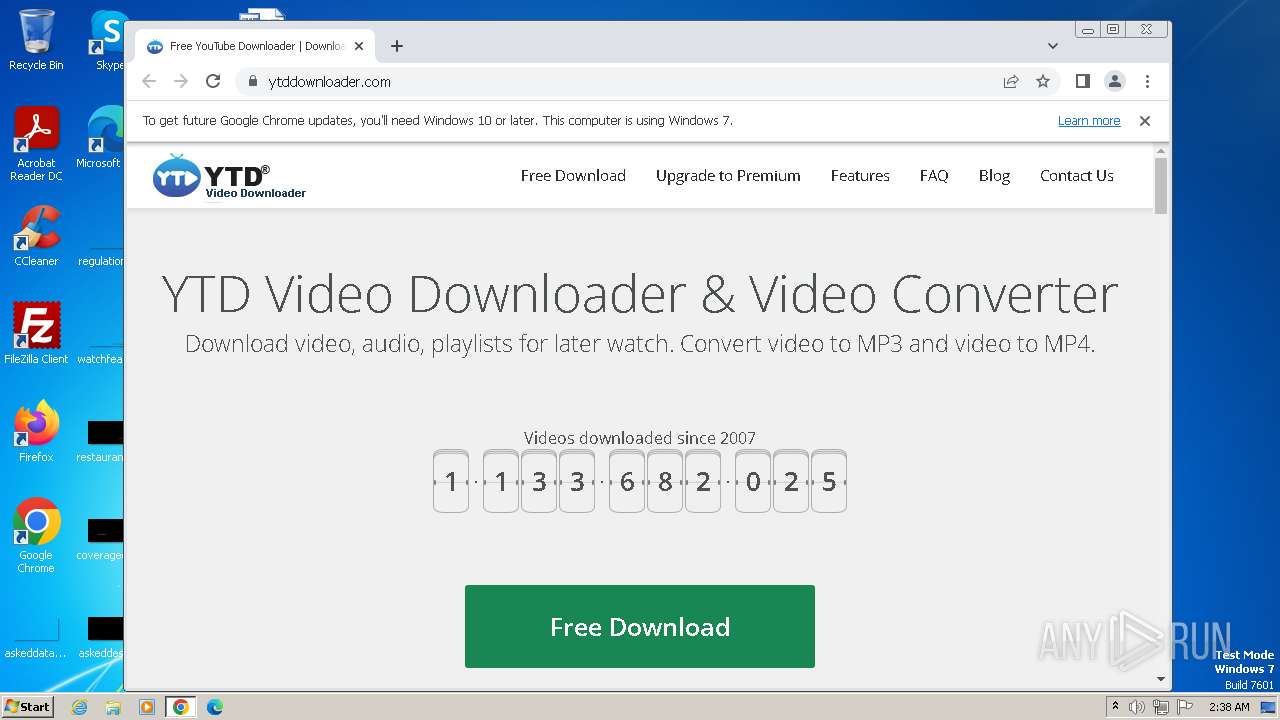The width and height of the screenshot is (1280, 720).
Task: Select the Free YouTube Downloader tab
Action: pos(255,46)
